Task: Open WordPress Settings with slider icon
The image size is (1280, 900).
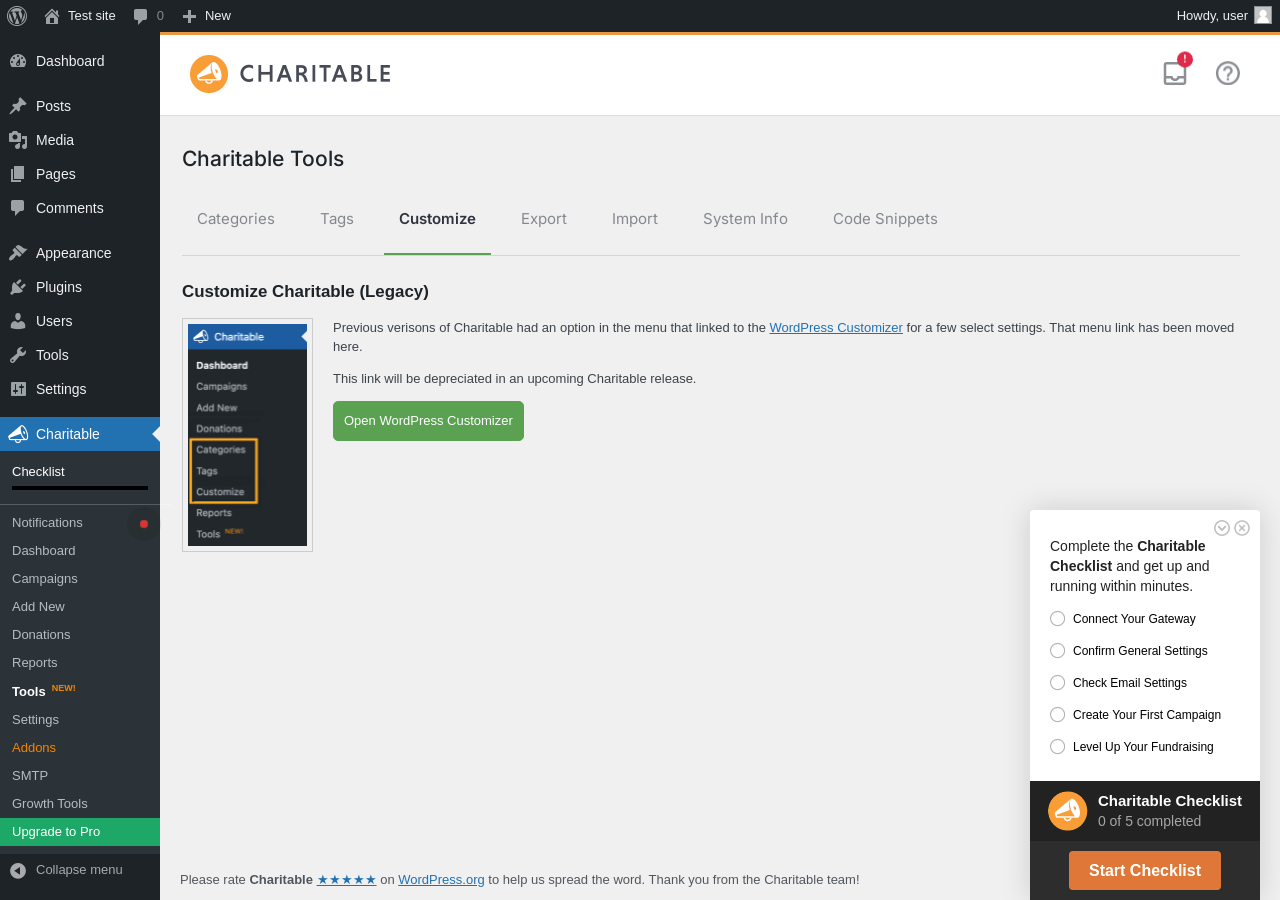Action: coord(80,389)
